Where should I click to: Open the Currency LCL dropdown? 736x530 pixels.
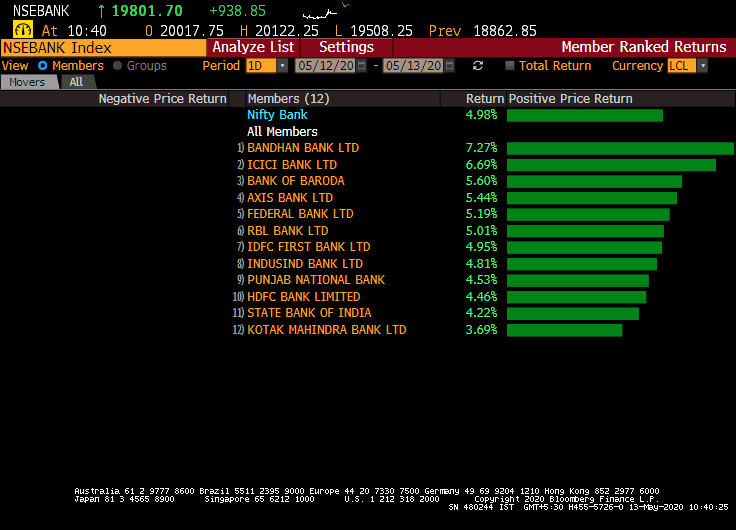[702, 66]
